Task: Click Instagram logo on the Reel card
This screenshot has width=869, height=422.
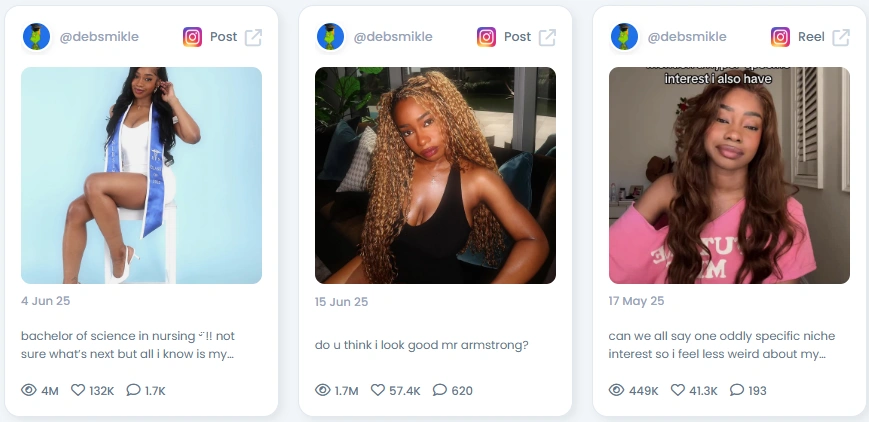Action: 780,37
